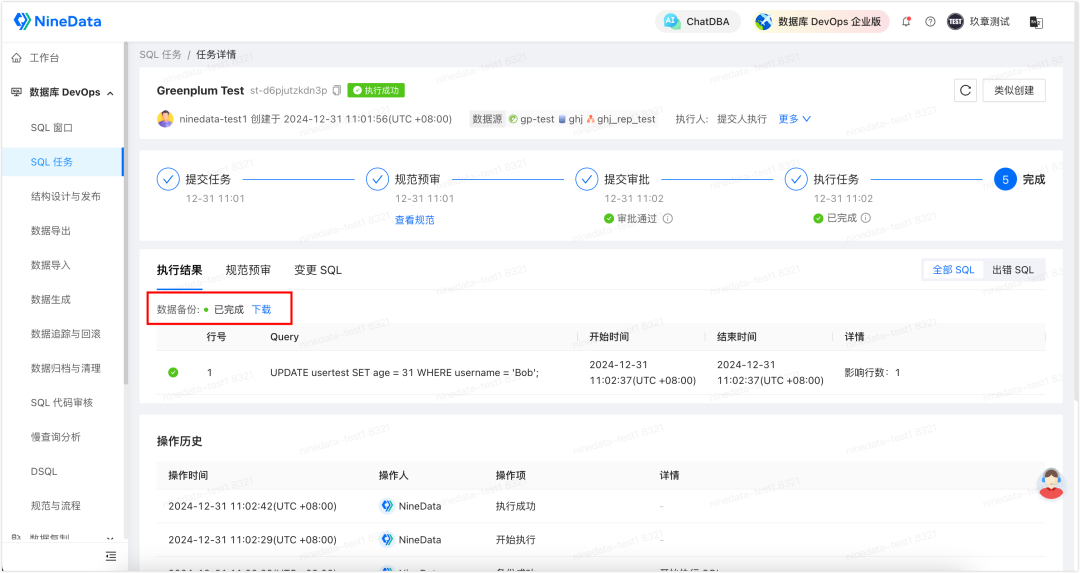Switch to the 出错 SQL filter
This screenshot has height=573, width=1080.
tap(1012, 270)
